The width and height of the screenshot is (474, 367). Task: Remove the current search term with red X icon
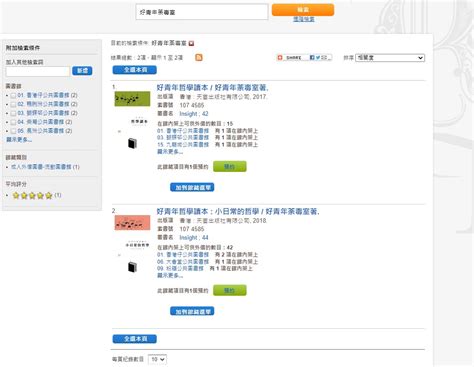pos(191,43)
